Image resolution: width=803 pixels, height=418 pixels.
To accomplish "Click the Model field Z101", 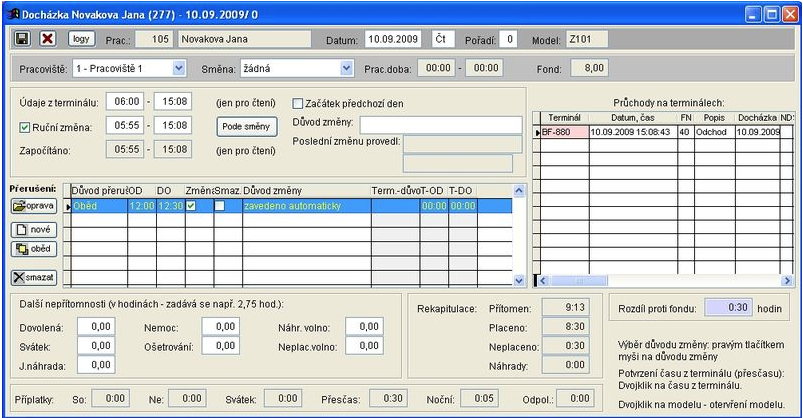I will click(587, 39).
